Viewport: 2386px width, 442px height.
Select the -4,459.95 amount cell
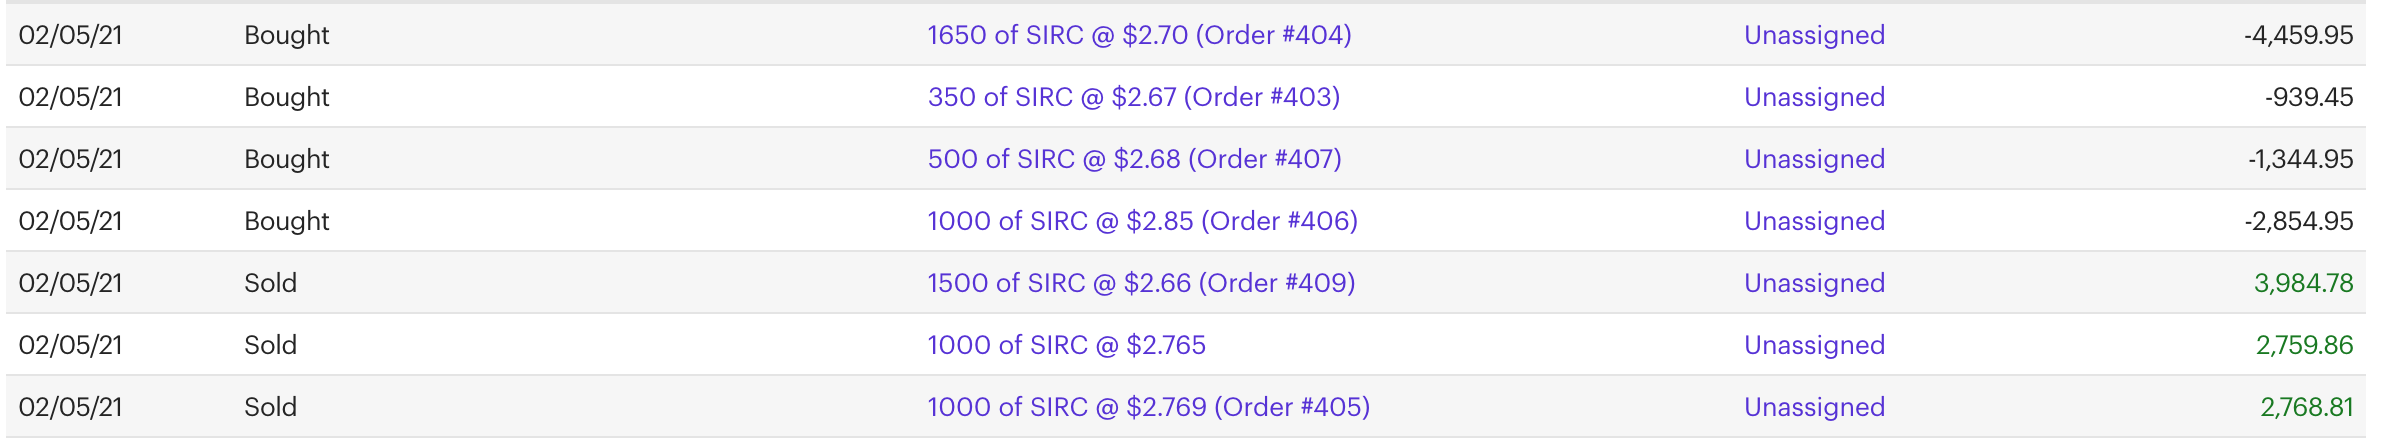click(x=2298, y=35)
